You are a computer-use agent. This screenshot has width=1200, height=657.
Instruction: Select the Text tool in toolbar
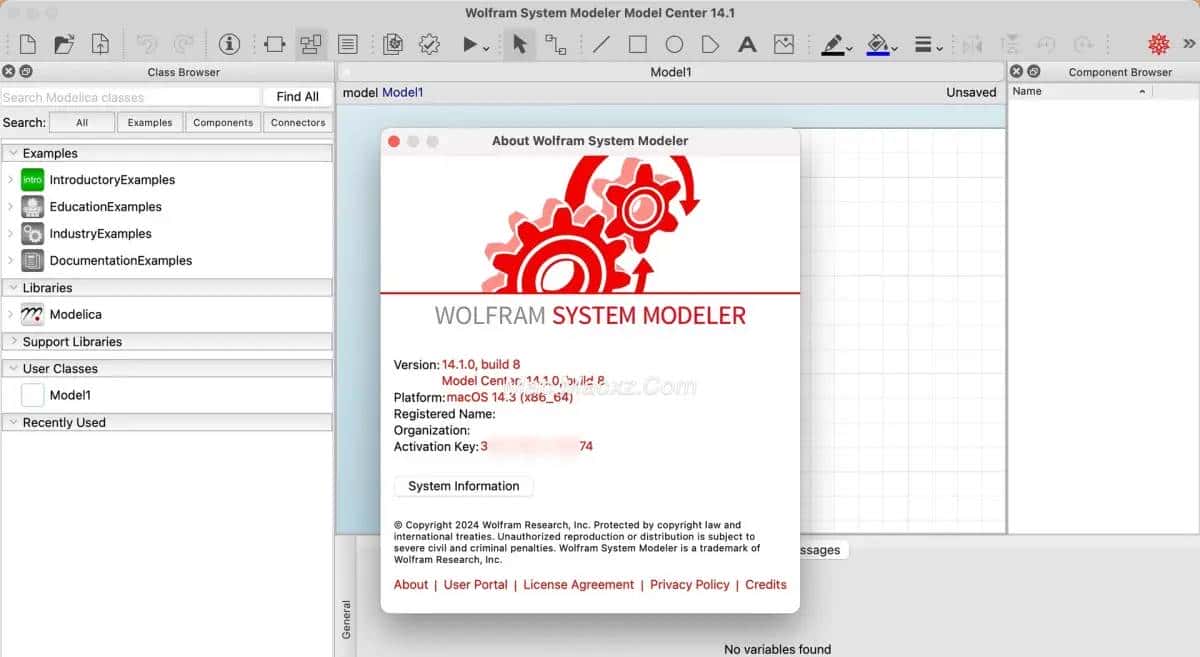(747, 44)
